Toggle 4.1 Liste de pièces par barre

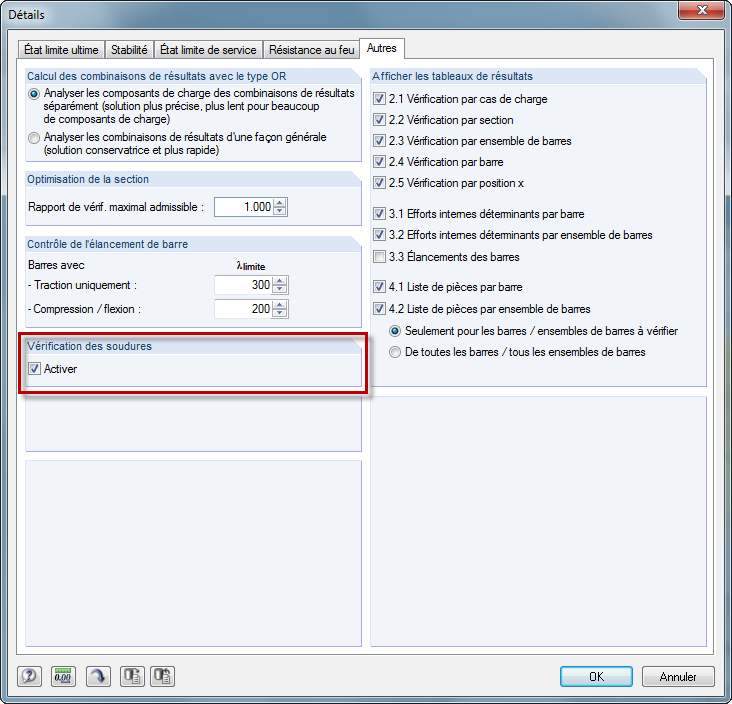379,287
